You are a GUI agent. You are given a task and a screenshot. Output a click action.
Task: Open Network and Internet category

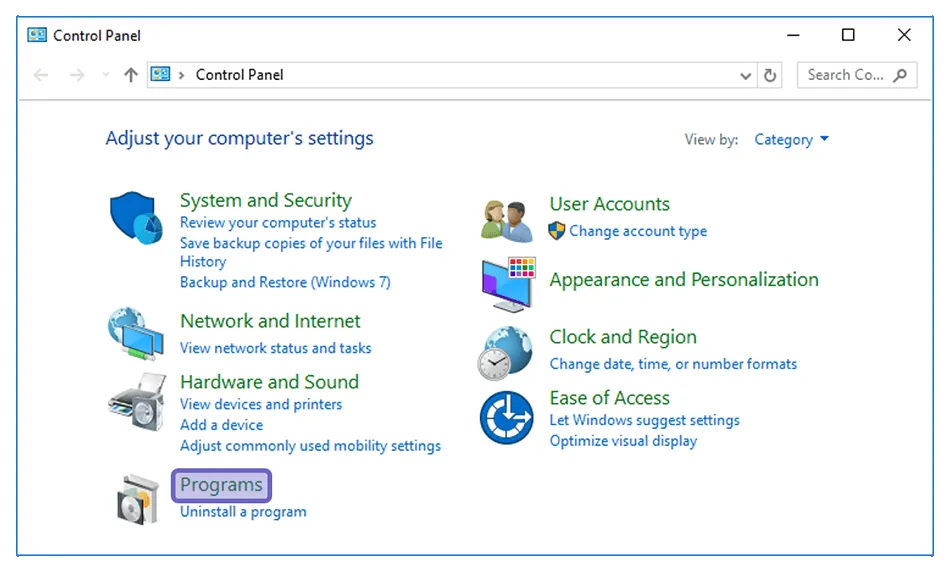tap(270, 321)
